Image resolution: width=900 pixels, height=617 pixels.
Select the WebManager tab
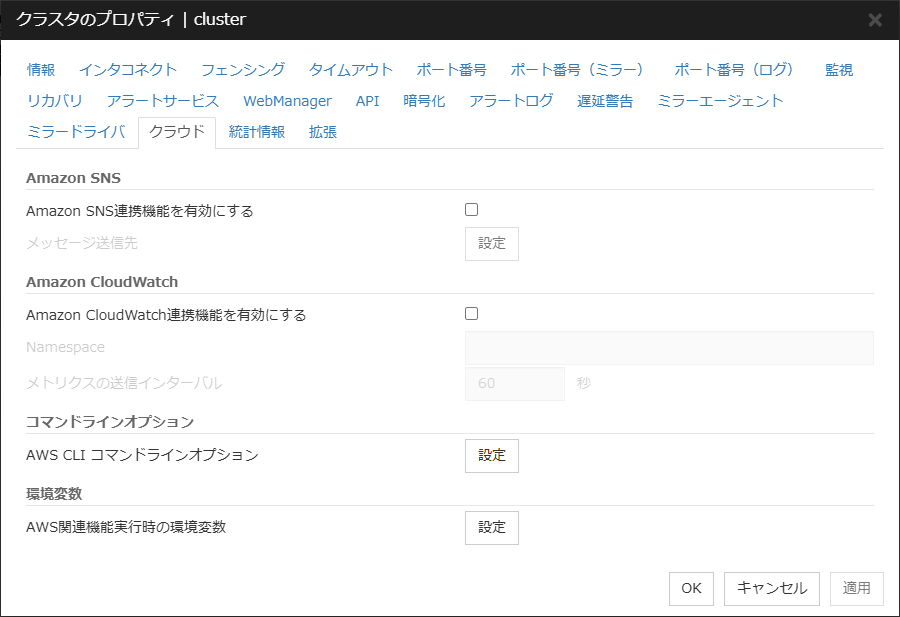tap(287, 101)
